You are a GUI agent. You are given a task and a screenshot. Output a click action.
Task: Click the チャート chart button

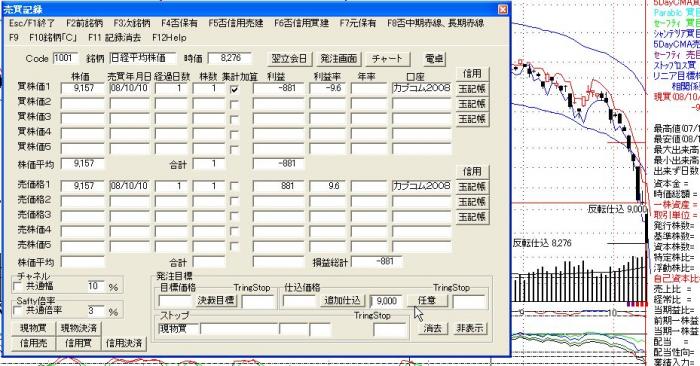(x=387, y=58)
